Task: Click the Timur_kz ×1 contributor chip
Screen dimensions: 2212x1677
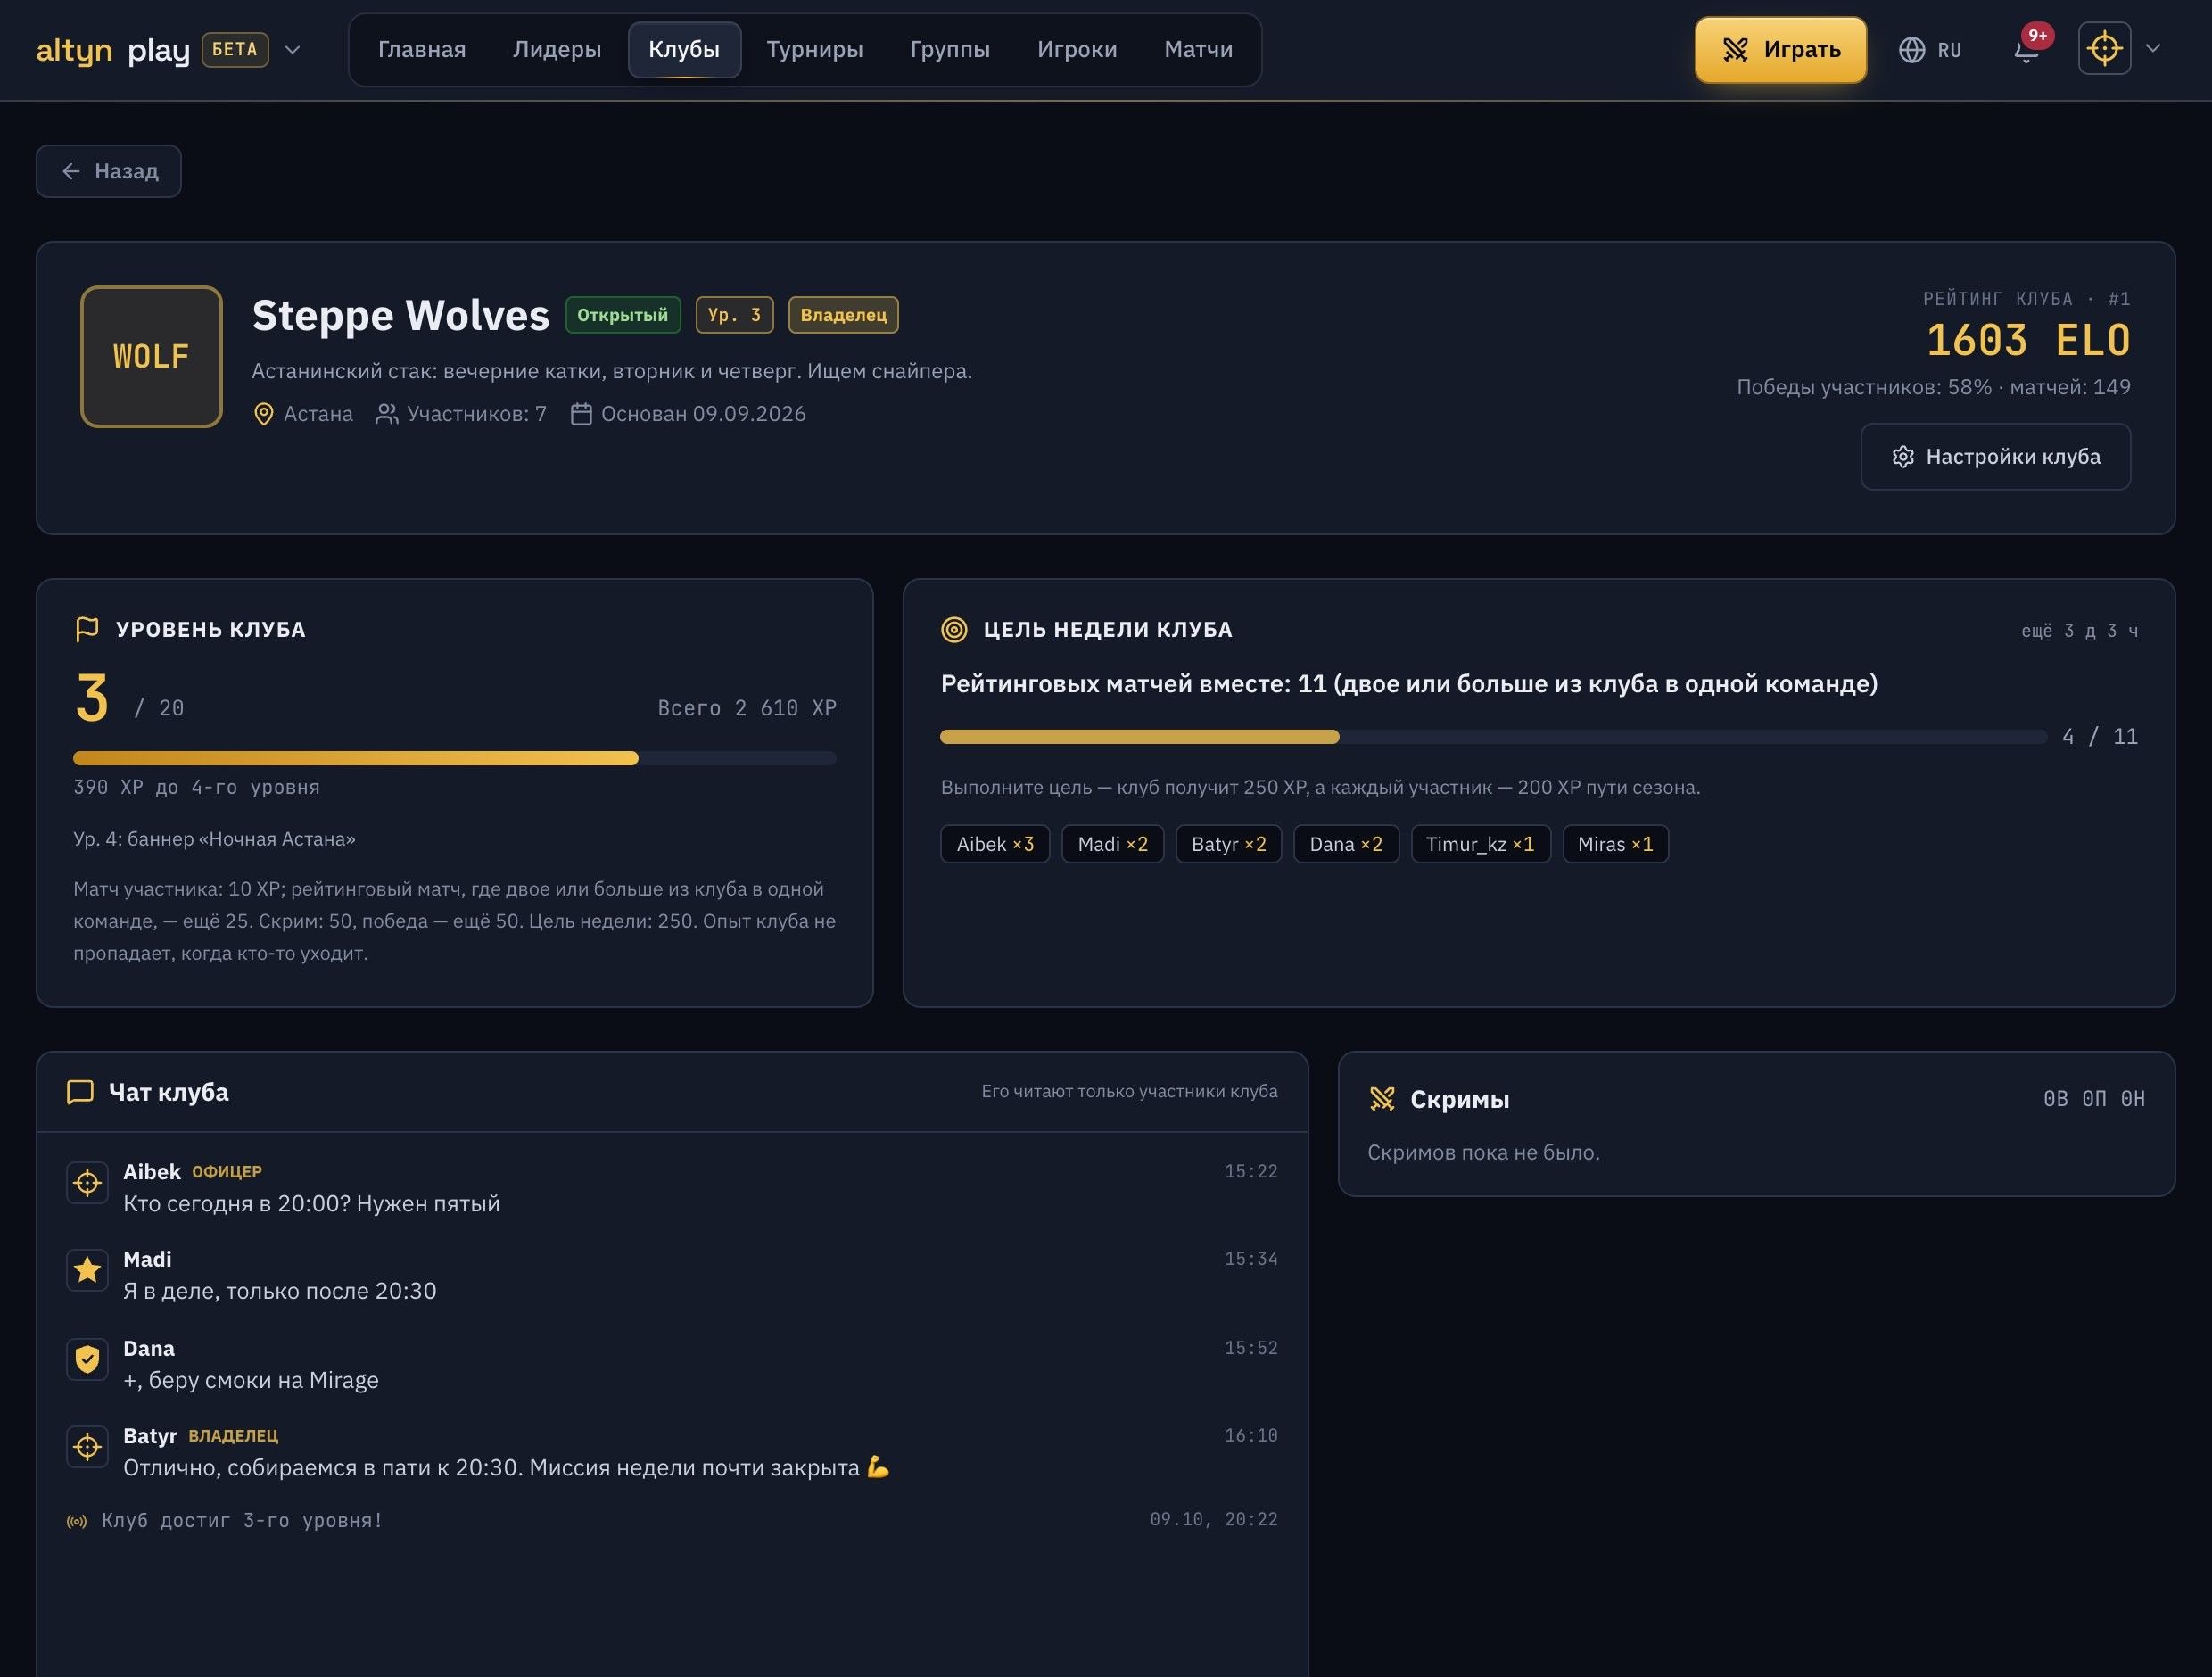Action: pyautogui.click(x=1480, y=844)
